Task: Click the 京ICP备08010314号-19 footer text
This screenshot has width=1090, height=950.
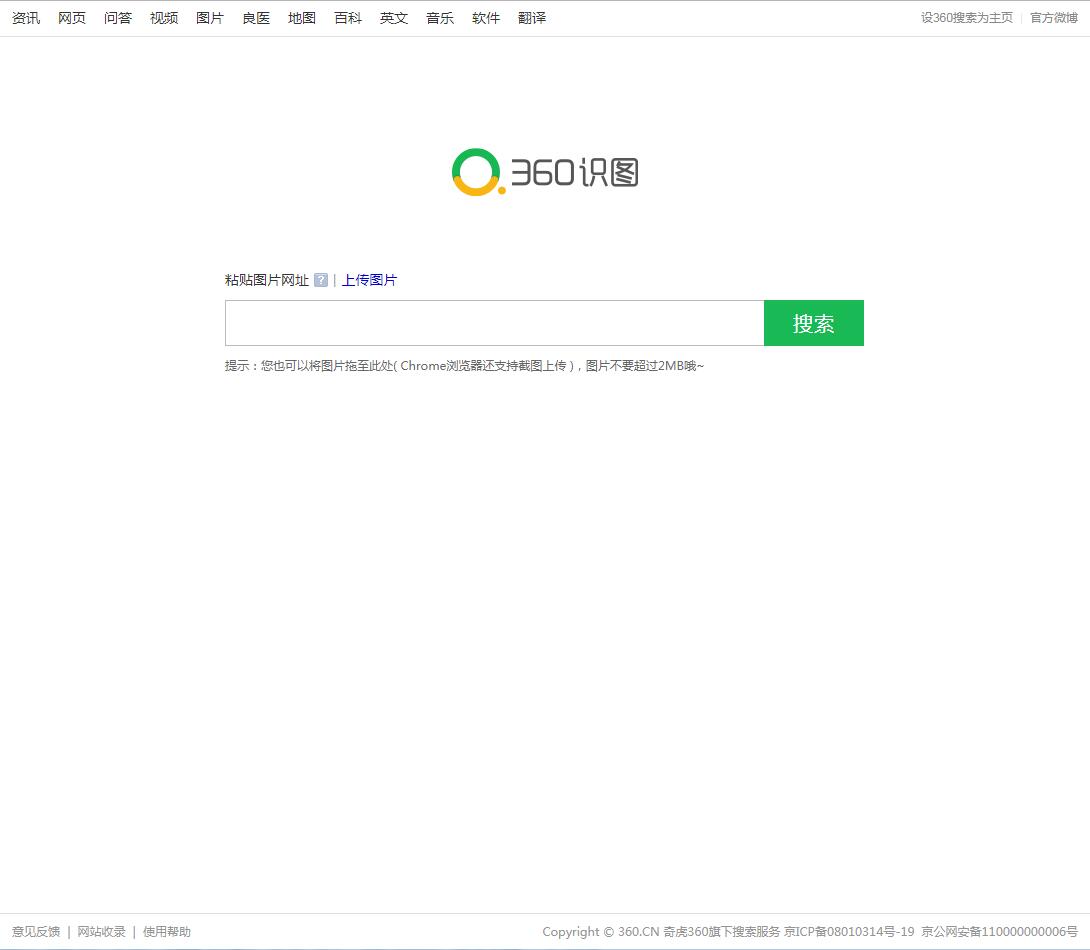Action: point(849,932)
